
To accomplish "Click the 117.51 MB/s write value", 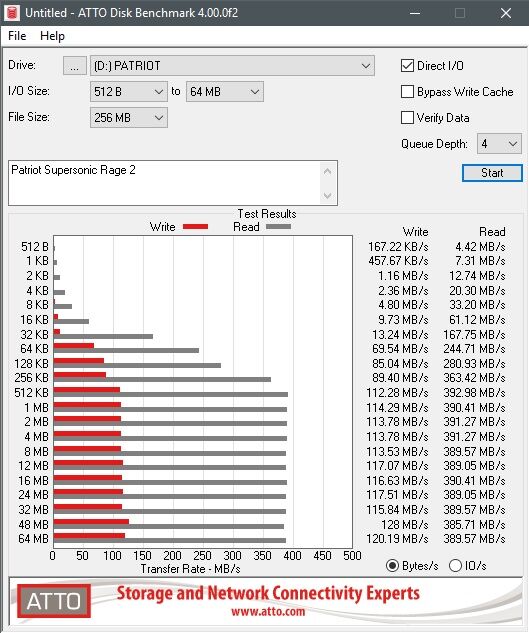I will pyautogui.click(x=397, y=495).
